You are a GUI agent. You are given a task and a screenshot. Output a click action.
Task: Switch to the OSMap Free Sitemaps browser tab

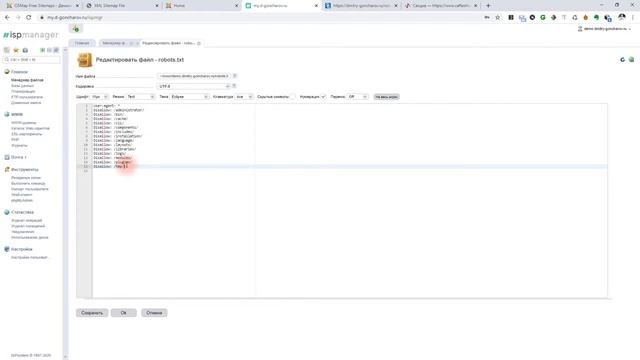42,6
